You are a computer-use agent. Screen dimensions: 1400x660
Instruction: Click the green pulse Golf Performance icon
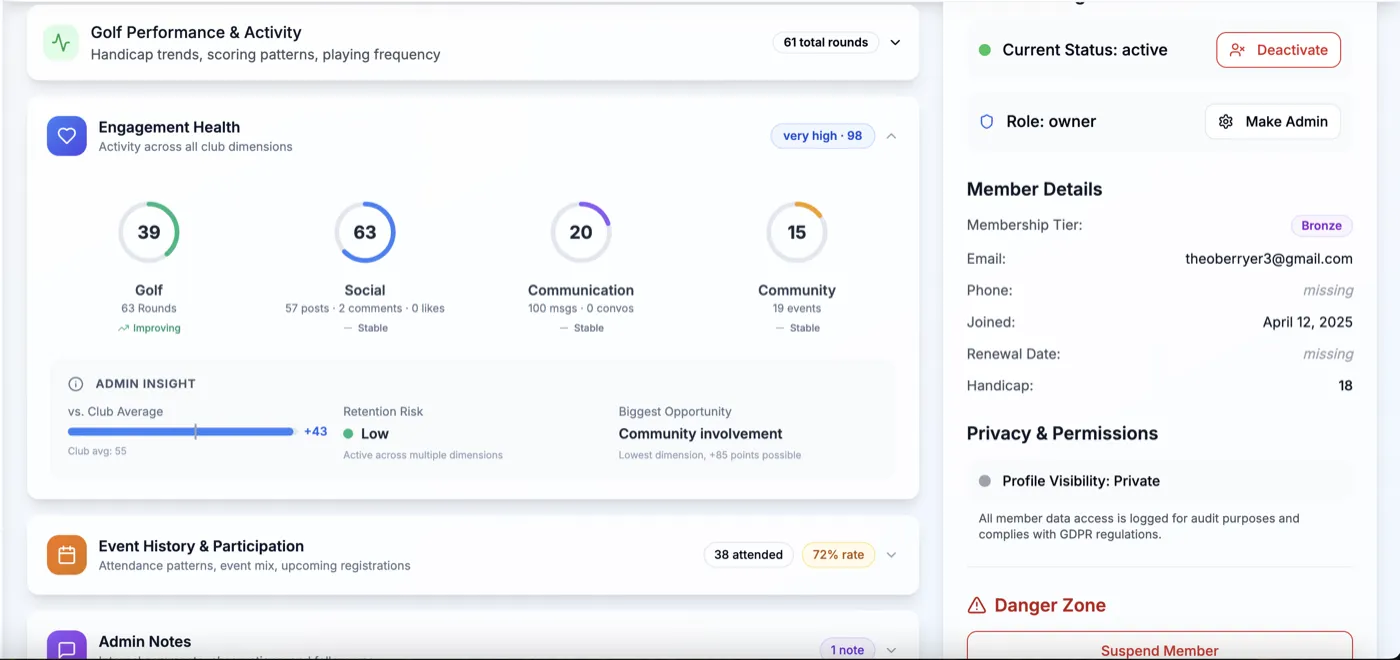click(61, 43)
